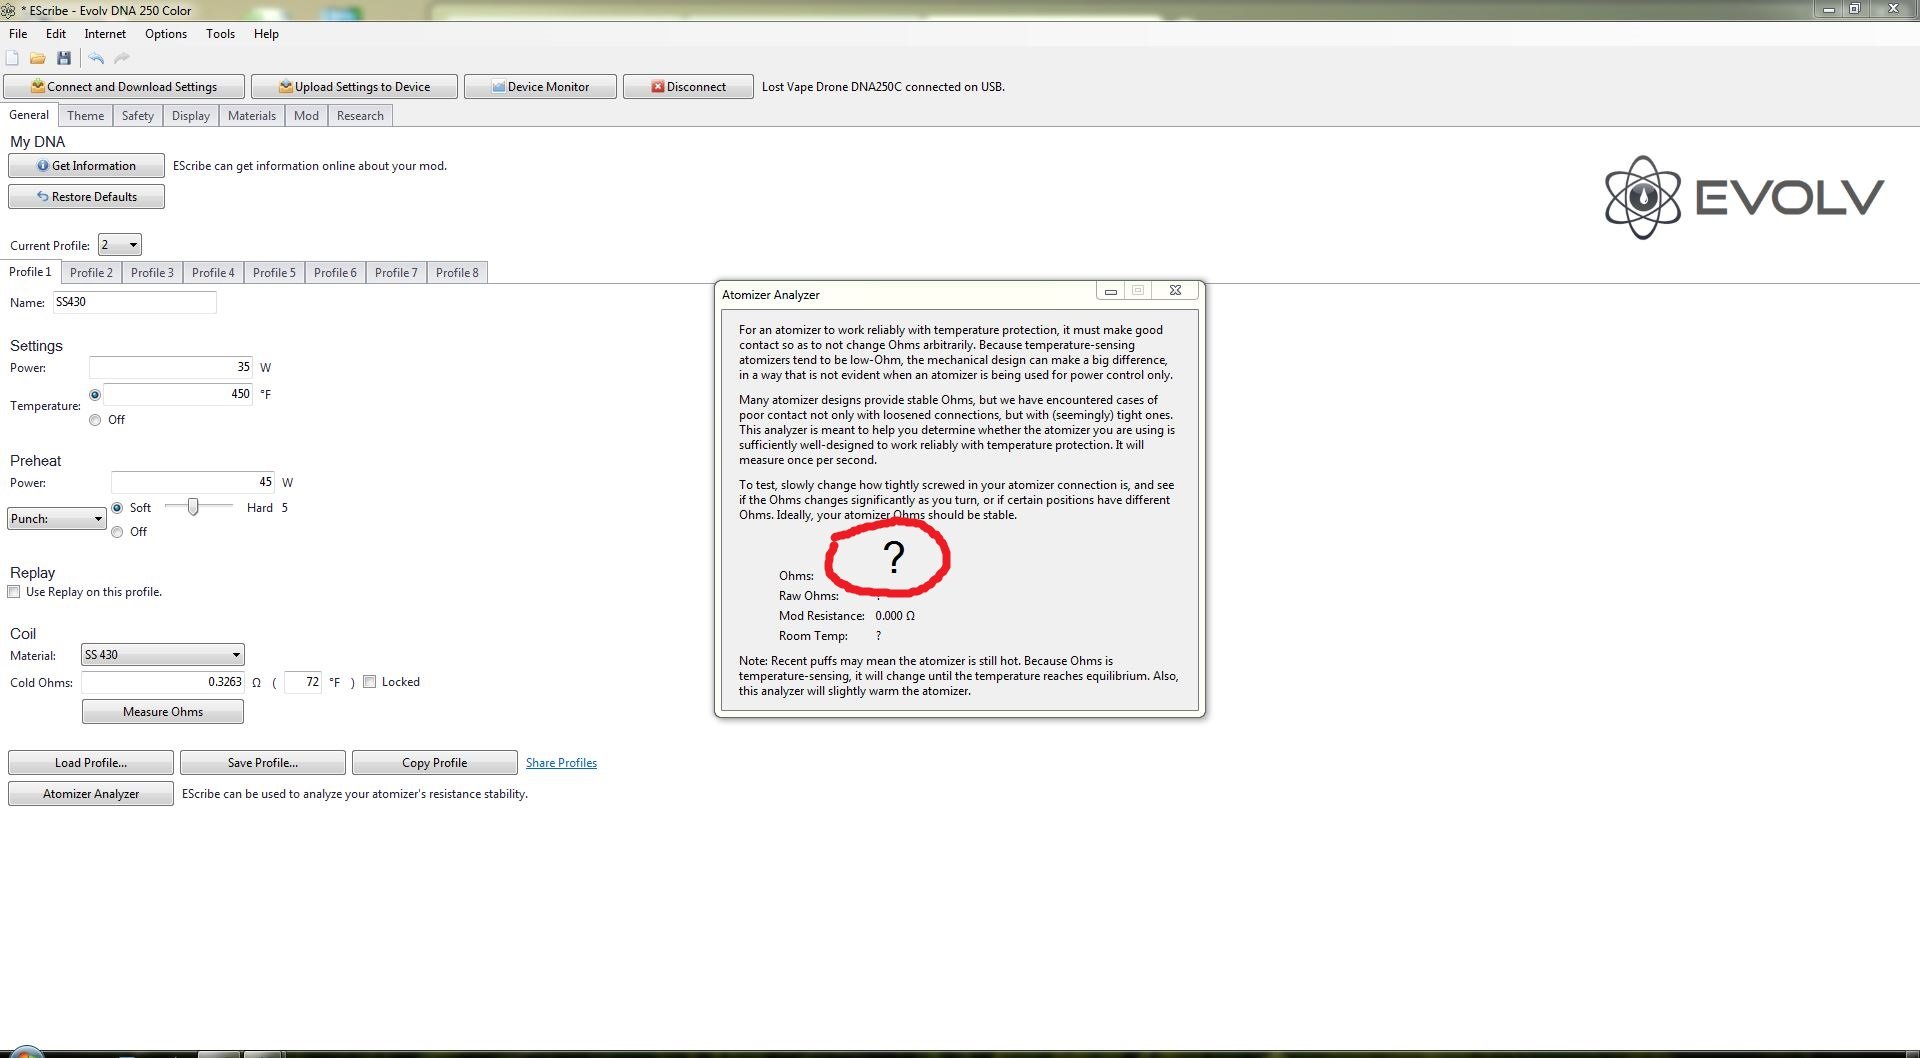The image size is (1920, 1058).
Task: Open the Coil Material dropdown
Action: (x=163, y=655)
